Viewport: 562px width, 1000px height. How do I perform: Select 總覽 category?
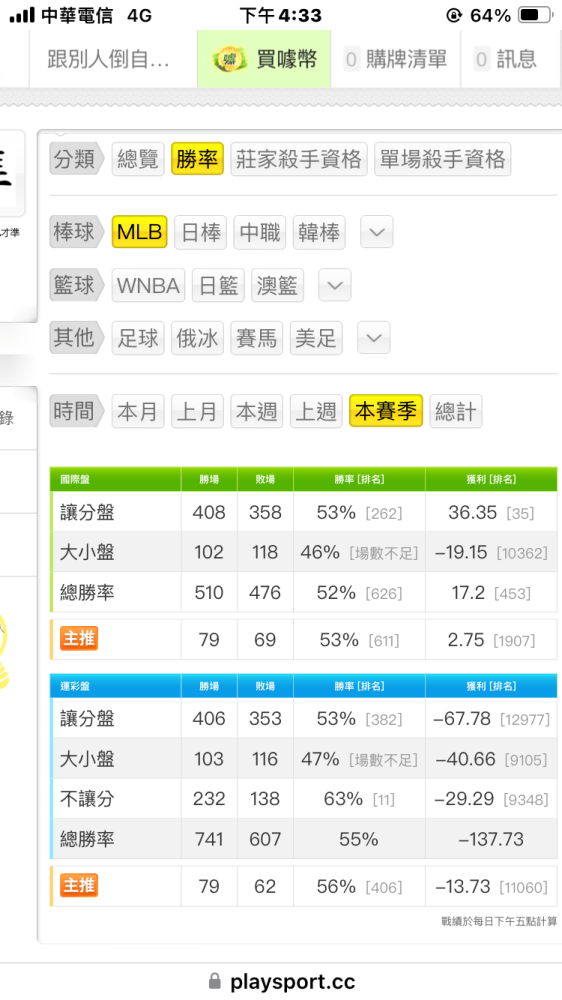[138, 159]
